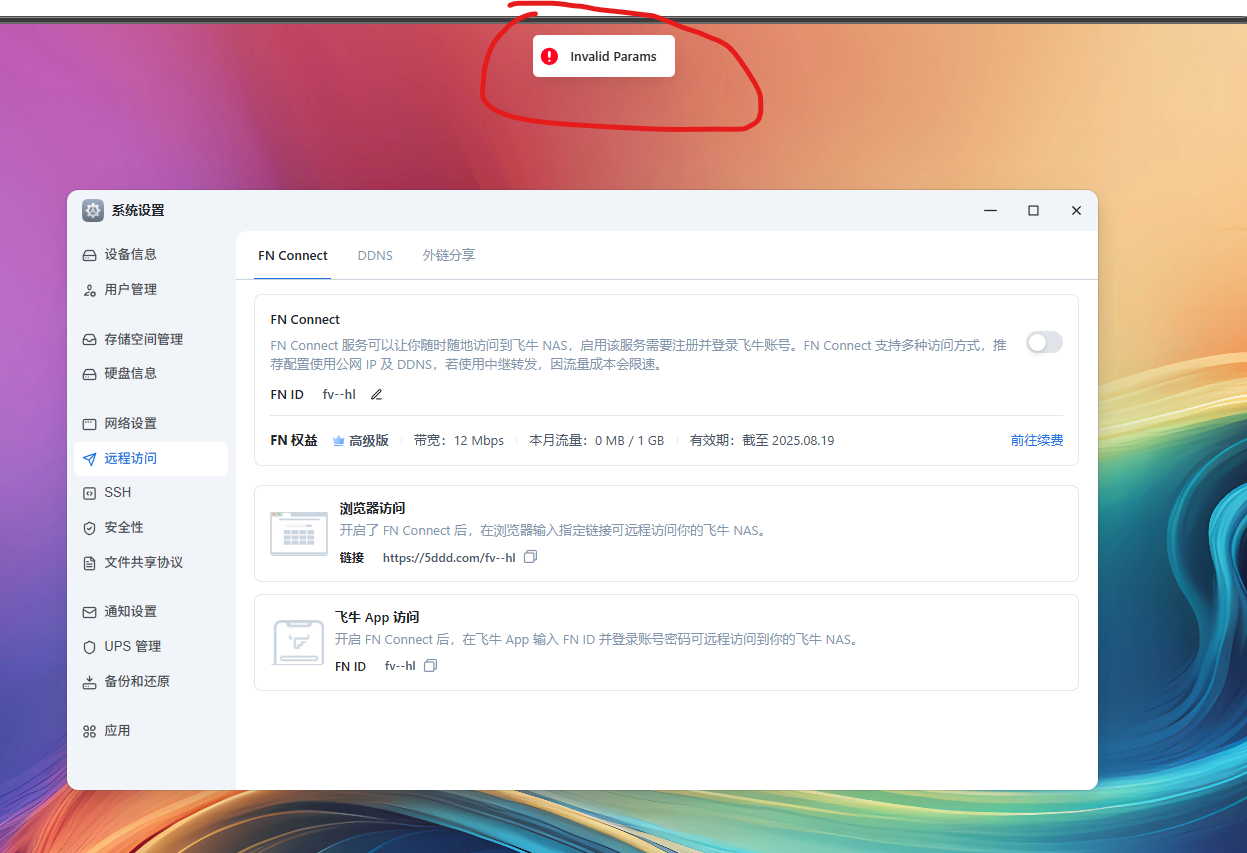Select 设备信息 in the sidebar
The image size is (1247, 853).
[x=151, y=255]
